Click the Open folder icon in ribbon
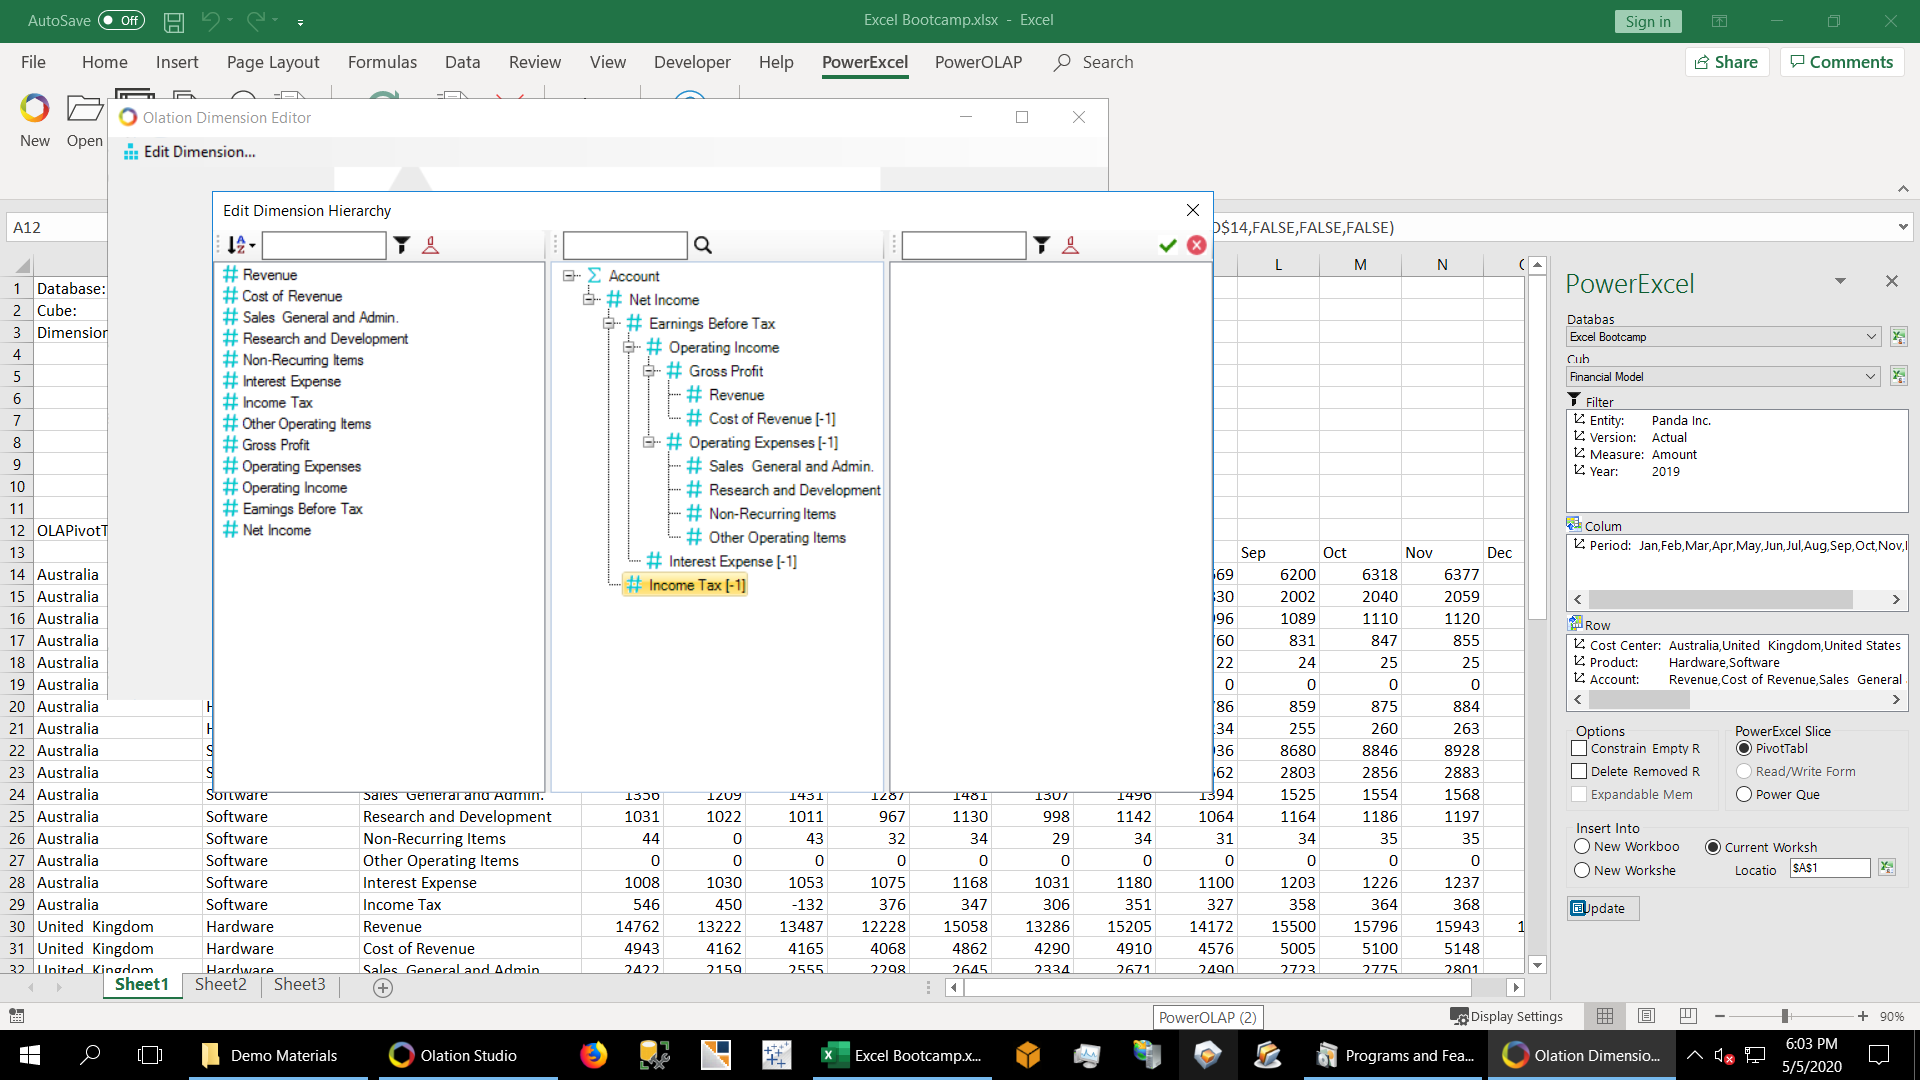Image resolution: width=1920 pixels, height=1080 pixels. pyautogui.click(x=84, y=108)
